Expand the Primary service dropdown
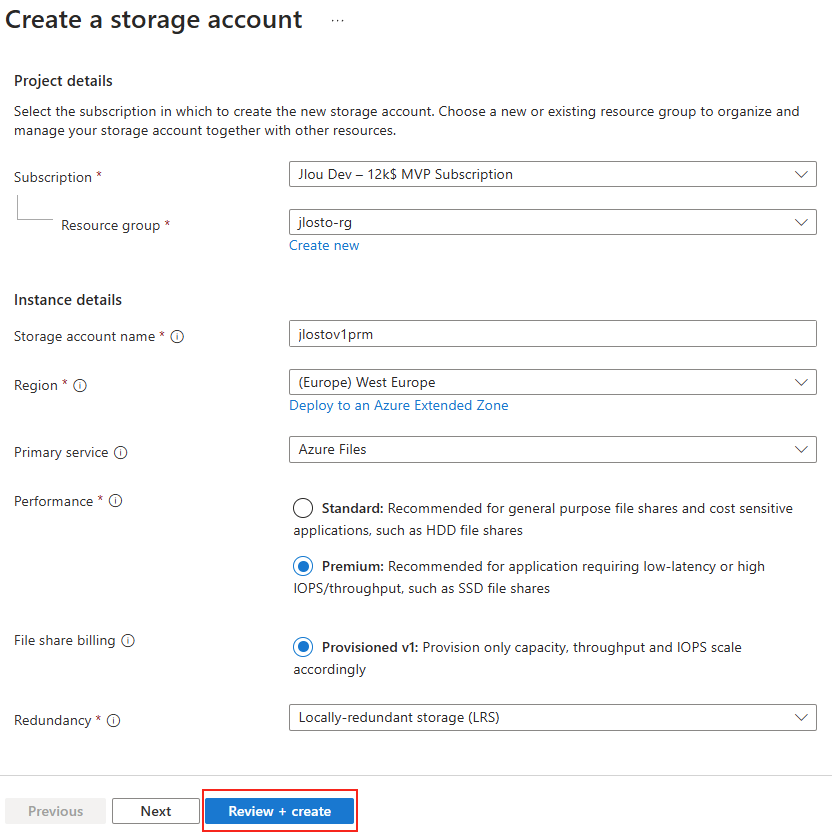This screenshot has height=833, width=832. click(x=553, y=449)
